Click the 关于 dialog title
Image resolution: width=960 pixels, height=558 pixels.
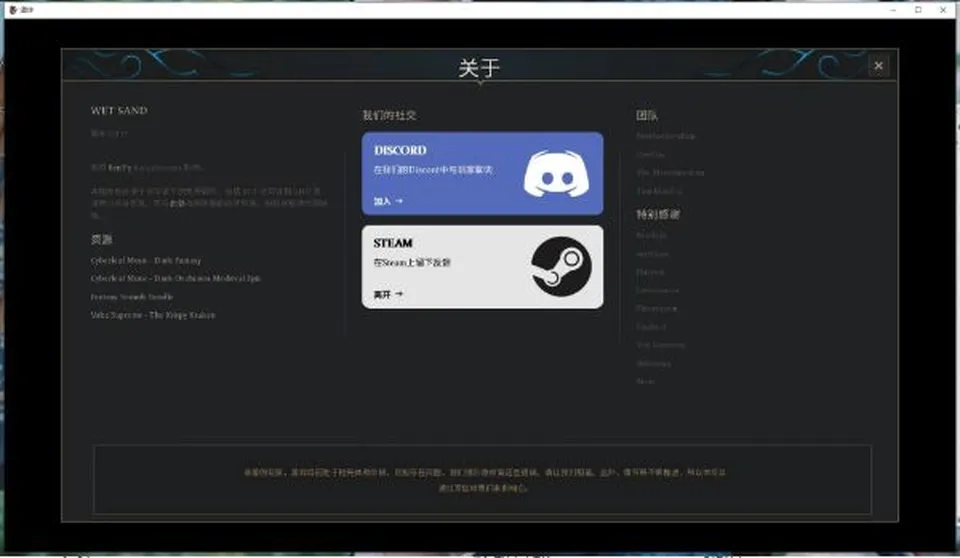coord(479,67)
